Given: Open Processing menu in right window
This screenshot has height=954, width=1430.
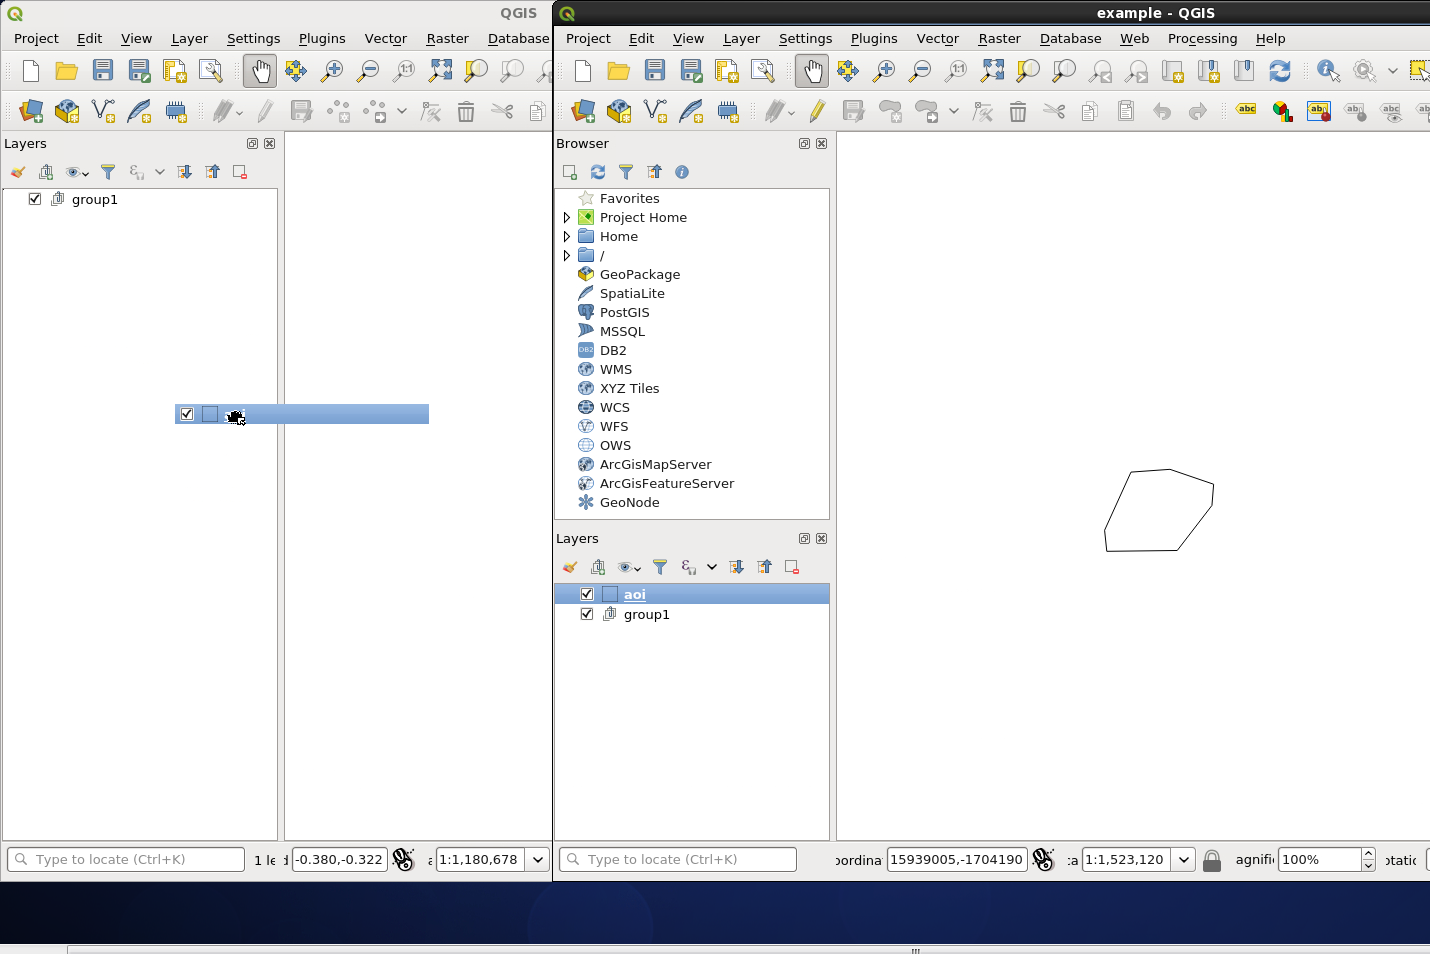Looking at the screenshot, I should coord(1202,38).
